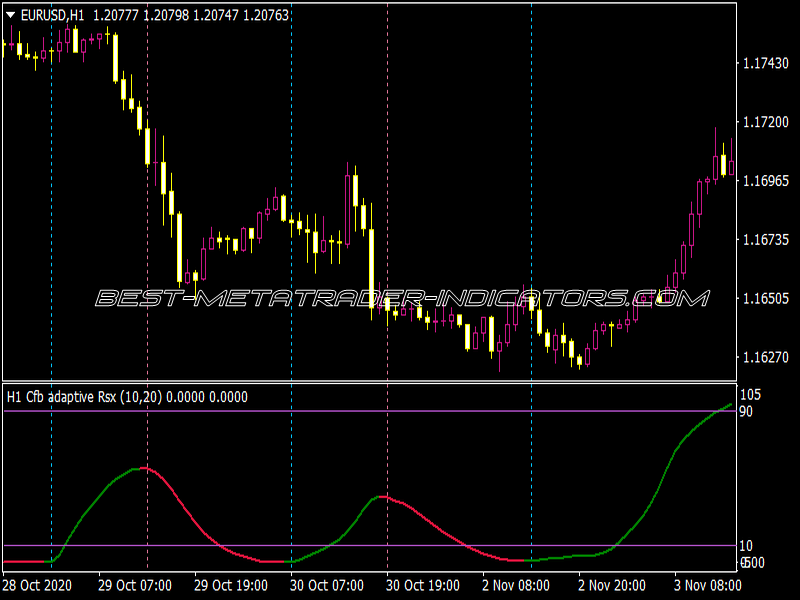This screenshot has width=800, height=600.
Task: Select price level 1.17200 on the scale
Action: click(766, 122)
